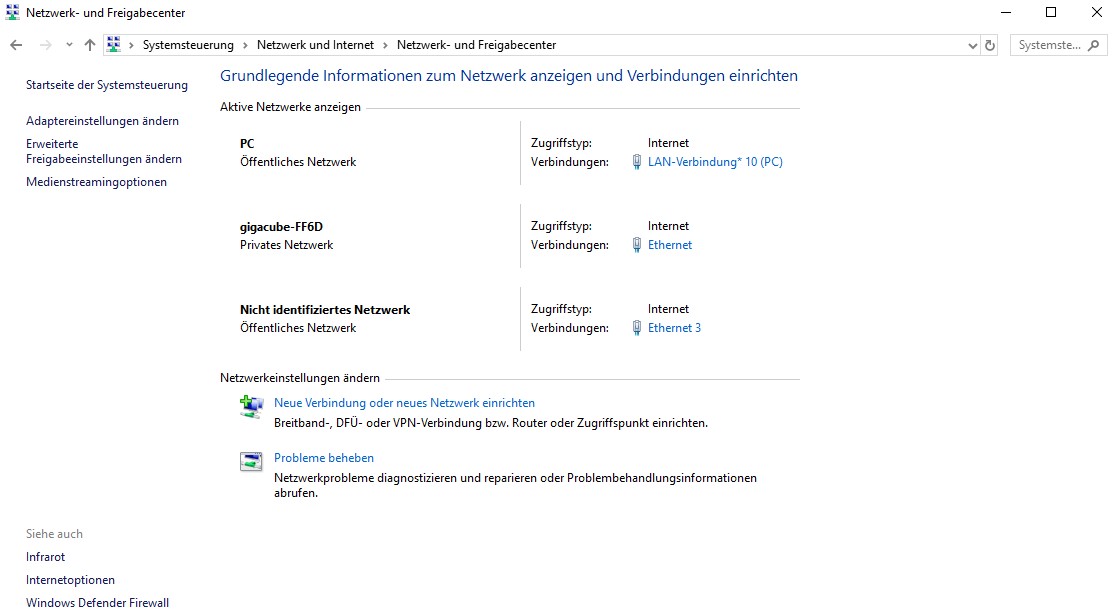Click the Systemsteuerung search input field
This screenshot has width=1113, height=614.
point(1050,45)
